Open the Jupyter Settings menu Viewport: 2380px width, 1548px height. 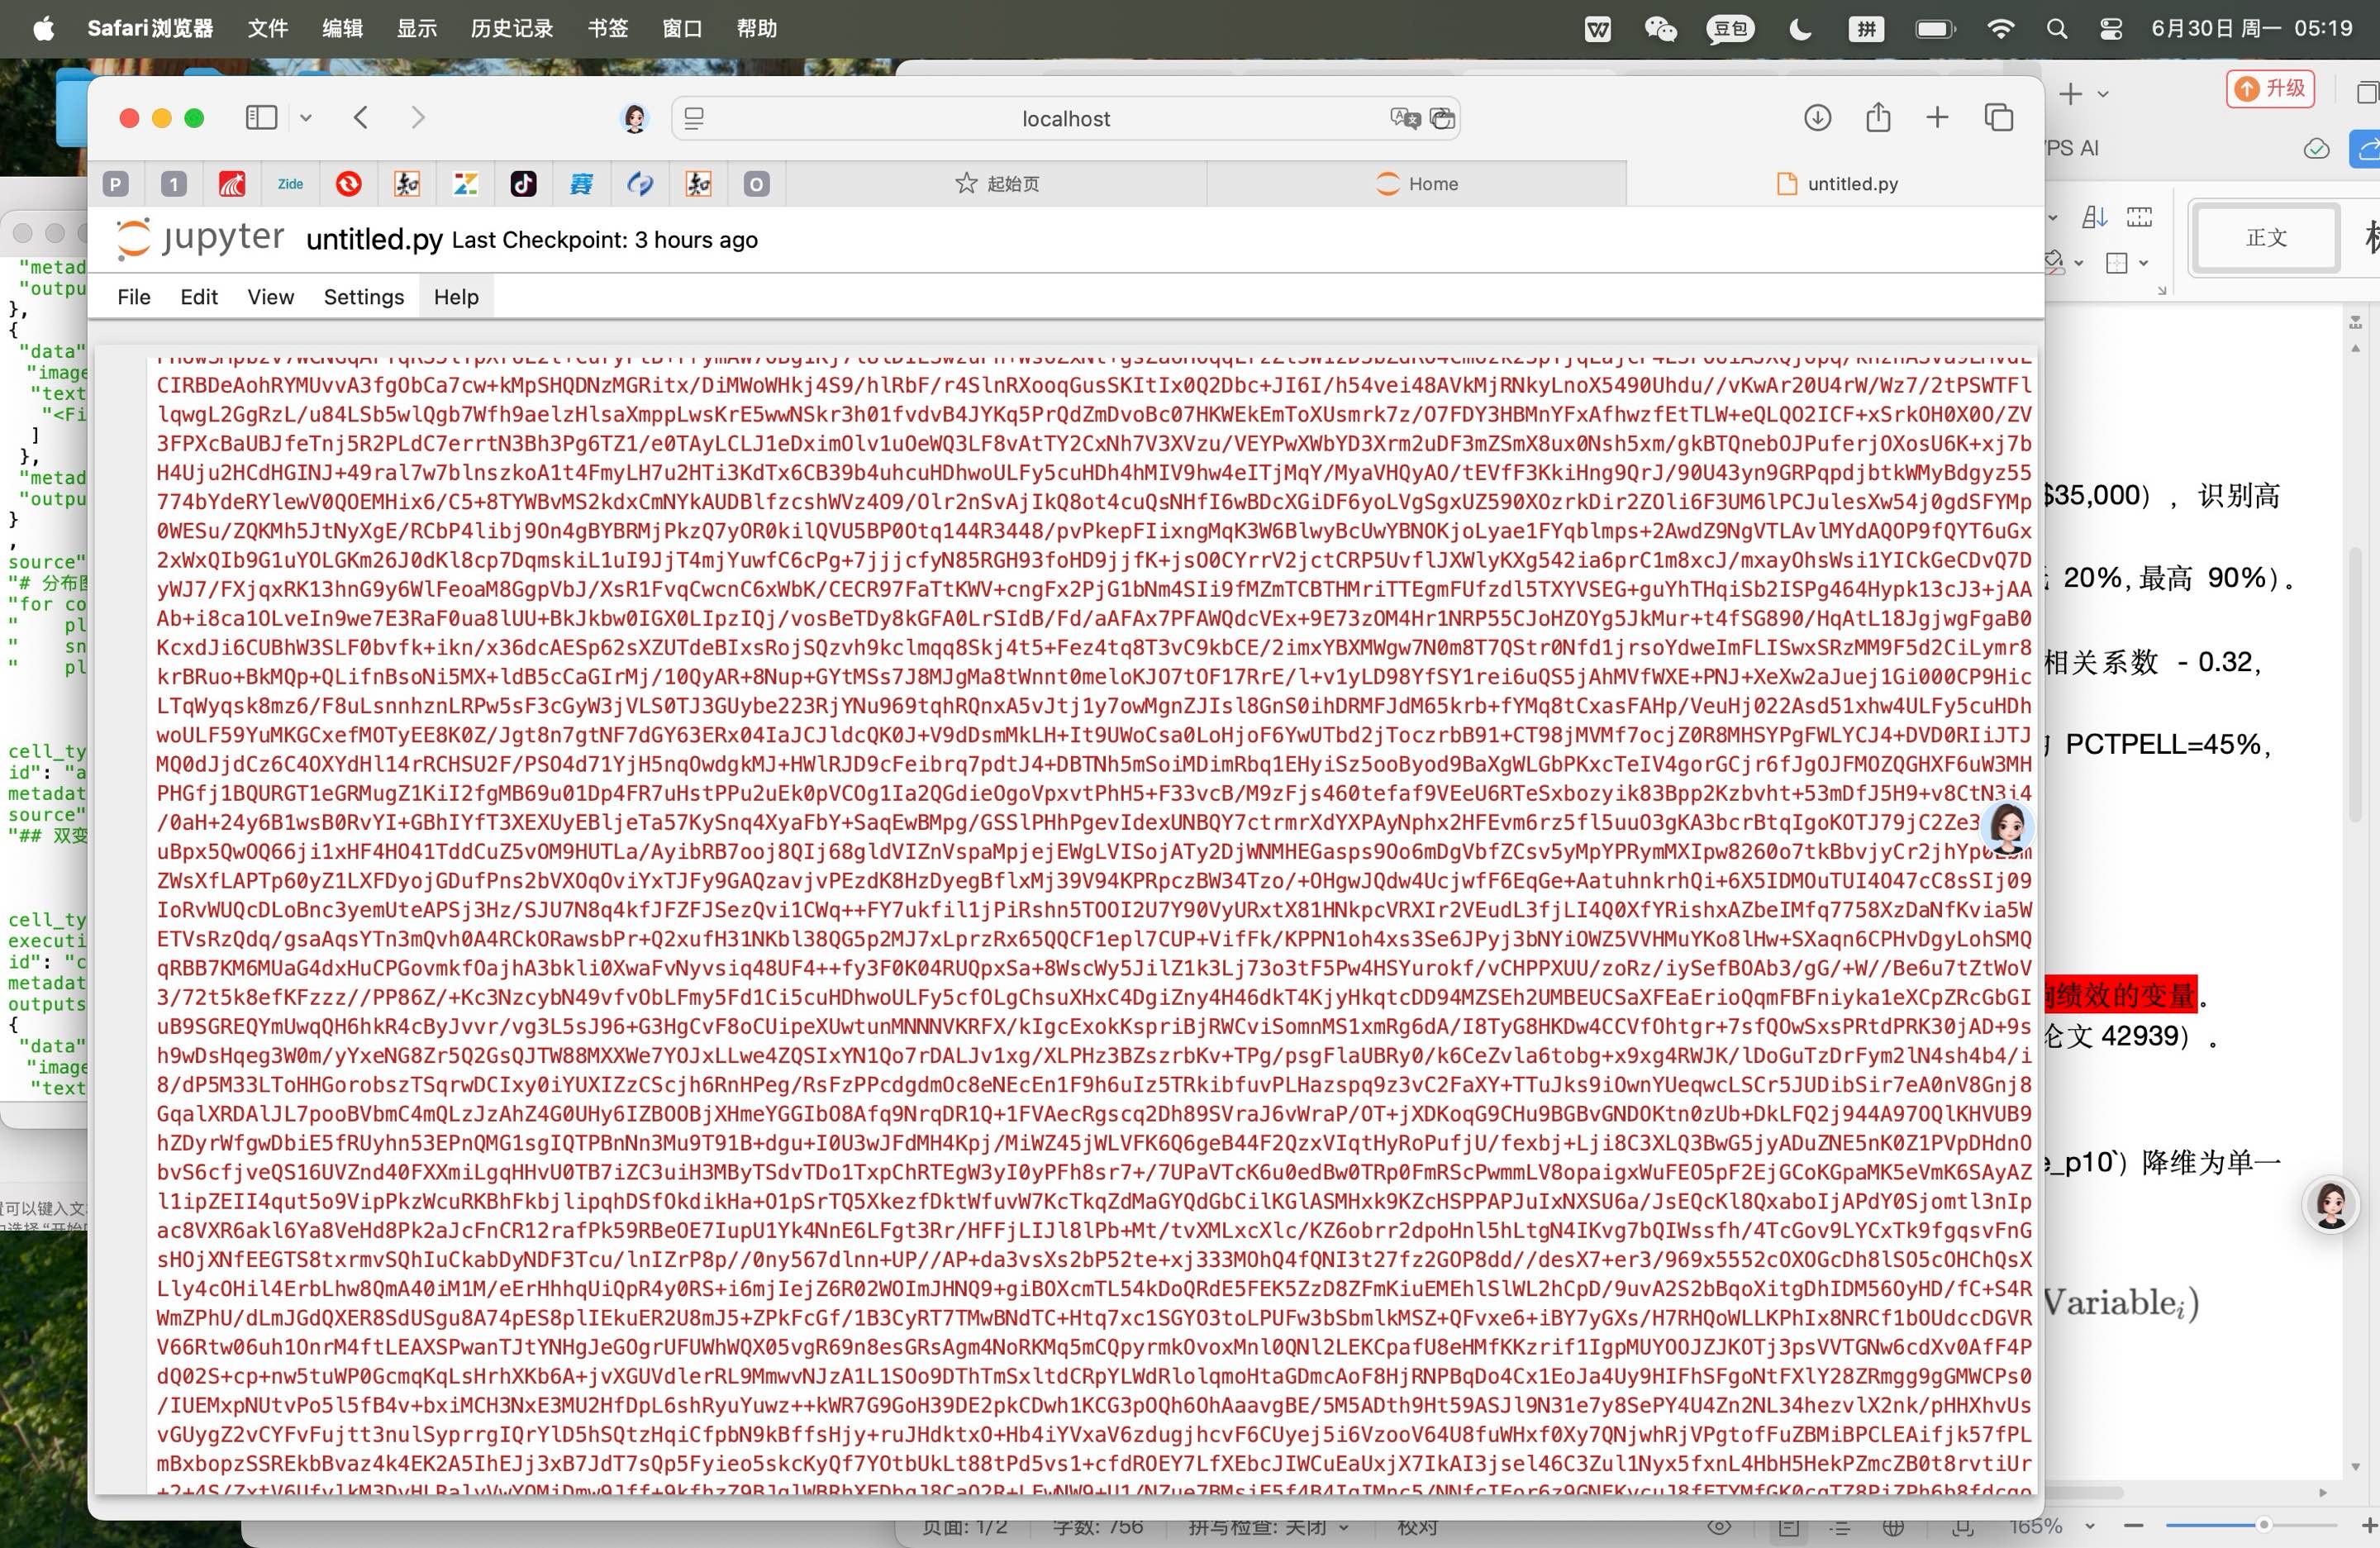[x=363, y=297]
